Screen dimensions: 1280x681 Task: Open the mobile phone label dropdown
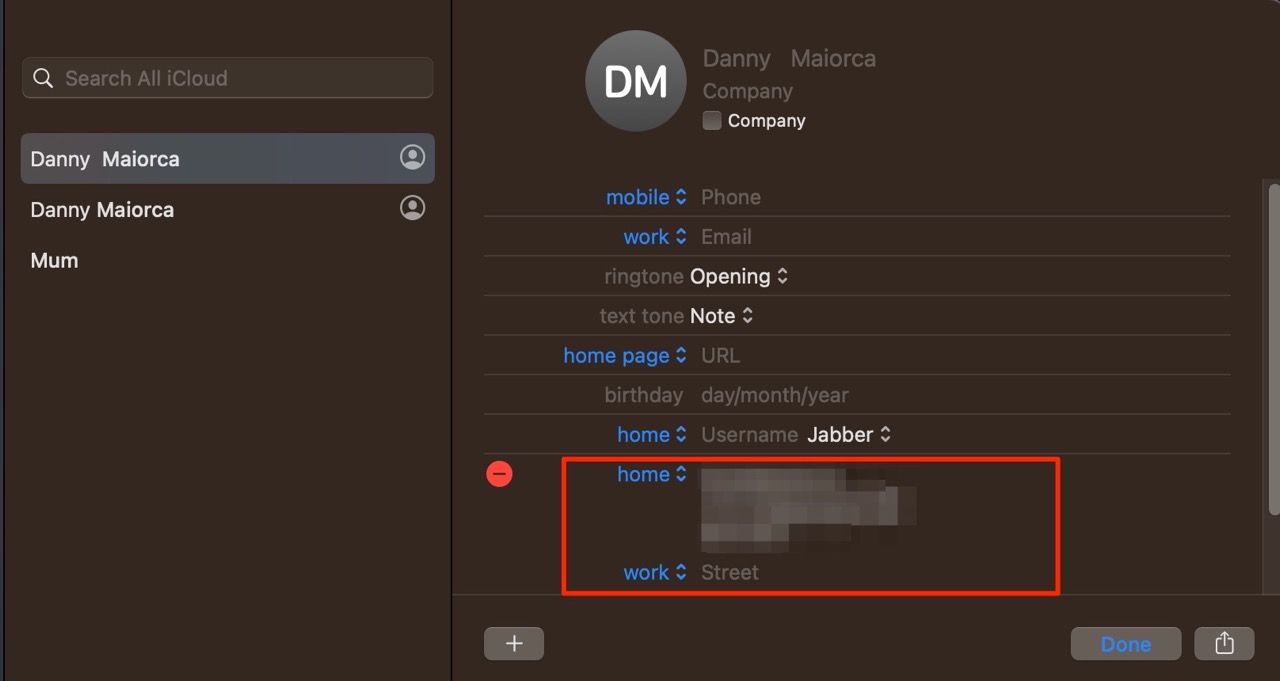[646, 197]
